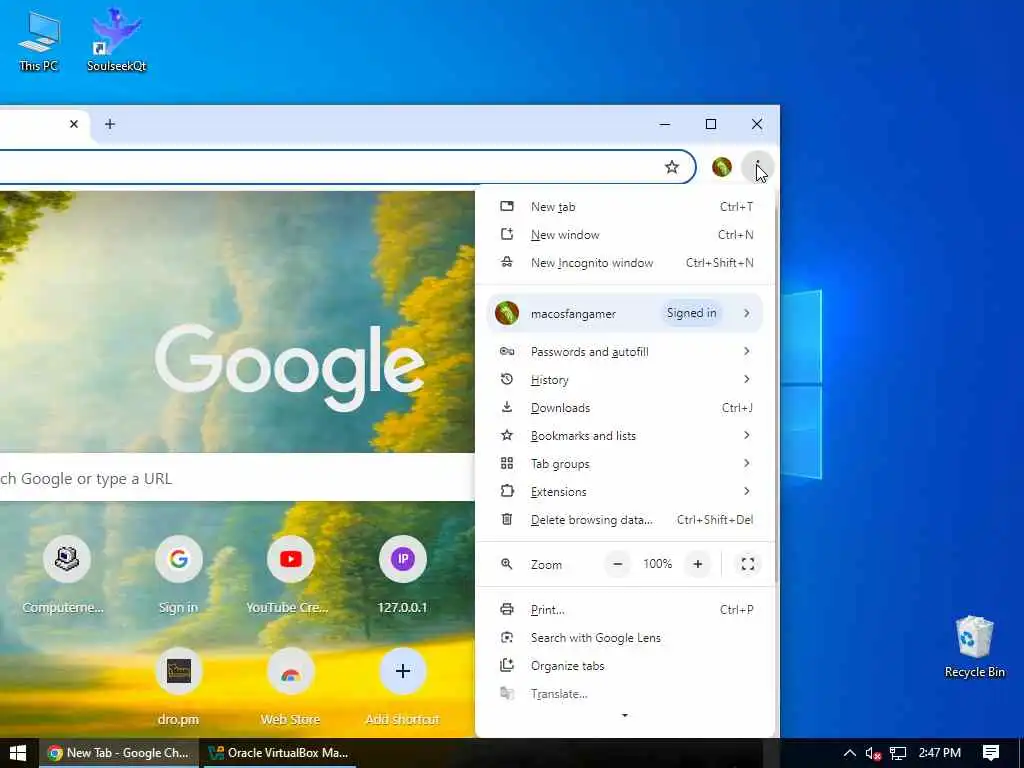Viewport: 1024px width, 768px height.
Task: Close the Chrome three-dot menu button
Action: (x=758, y=167)
